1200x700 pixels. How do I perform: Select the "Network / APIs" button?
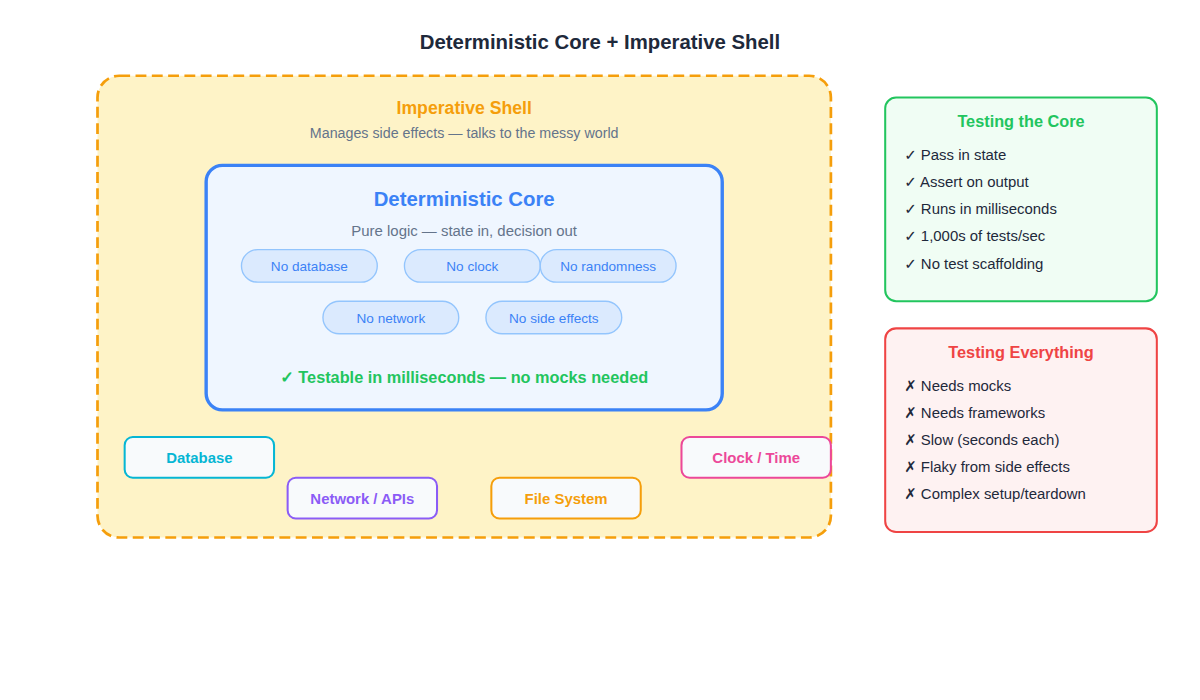point(362,498)
